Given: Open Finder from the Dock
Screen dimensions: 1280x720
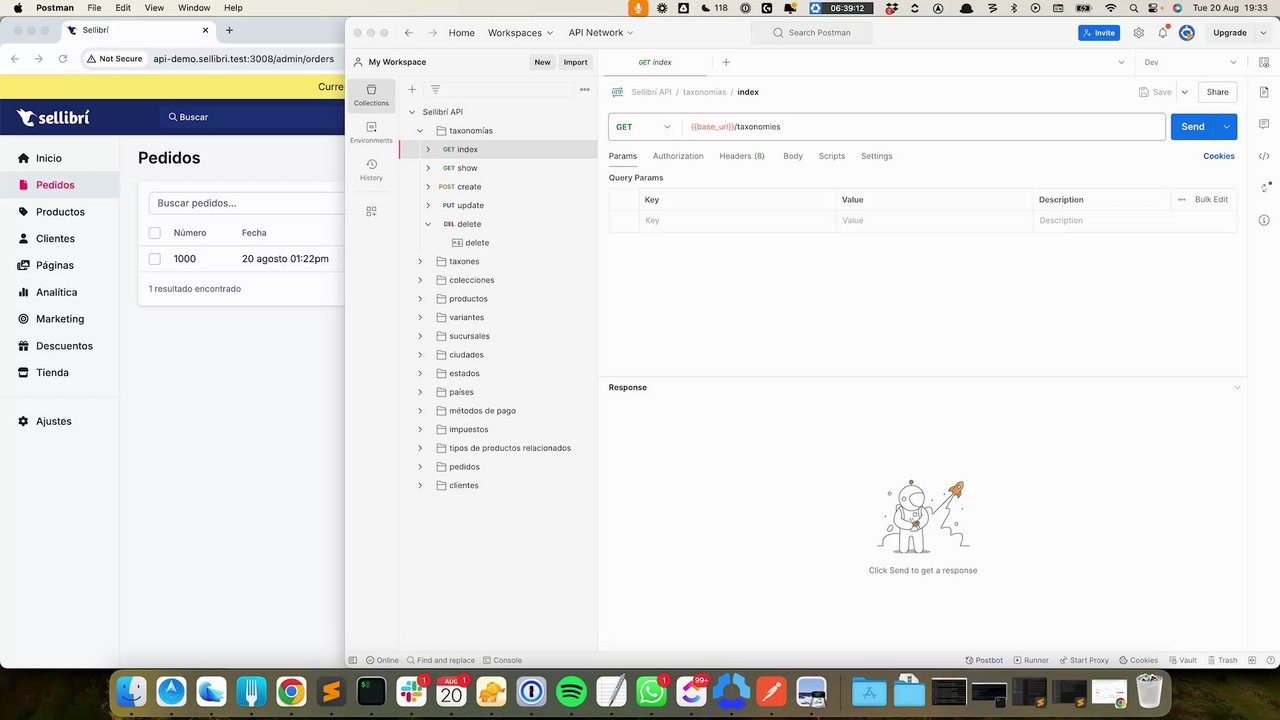Looking at the screenshot, I should point(131,691).
